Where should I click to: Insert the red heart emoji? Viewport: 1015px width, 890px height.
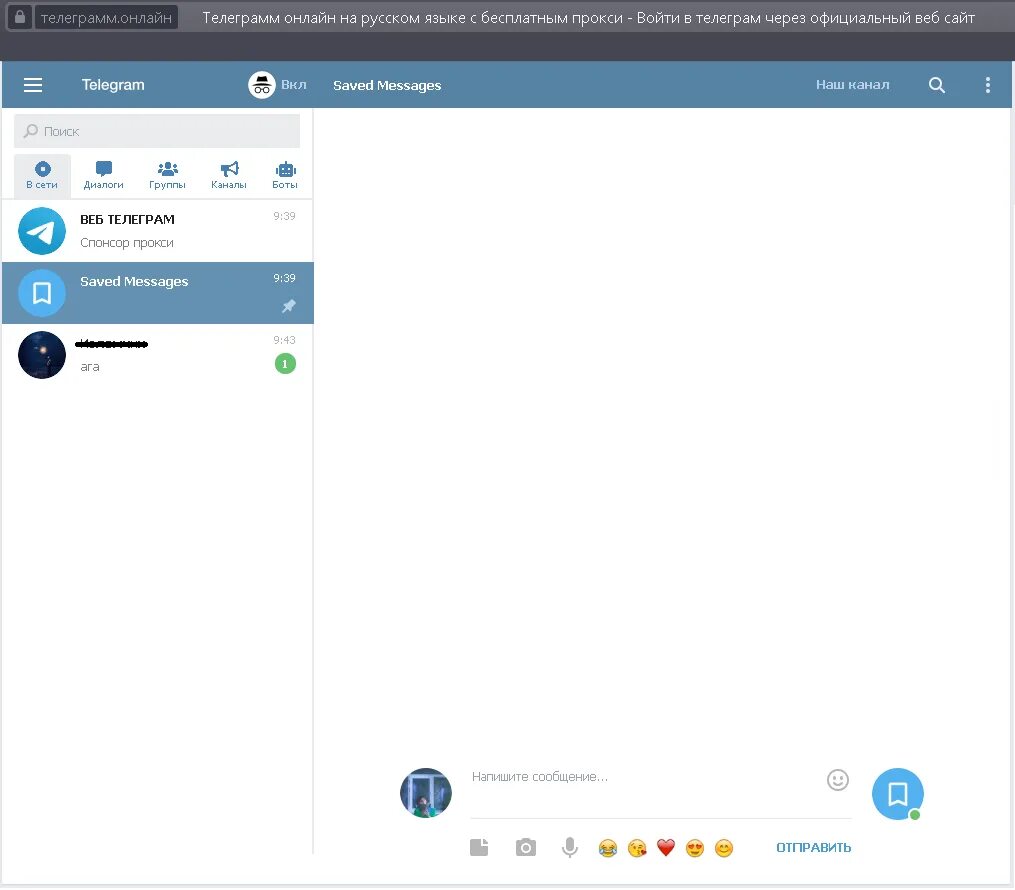click(666, 847)
